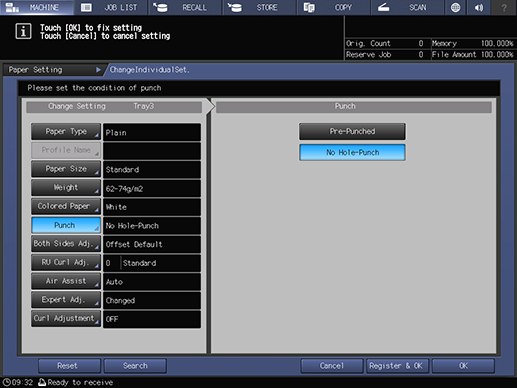Switch to the JOB LIST tab

click(111, 7)
